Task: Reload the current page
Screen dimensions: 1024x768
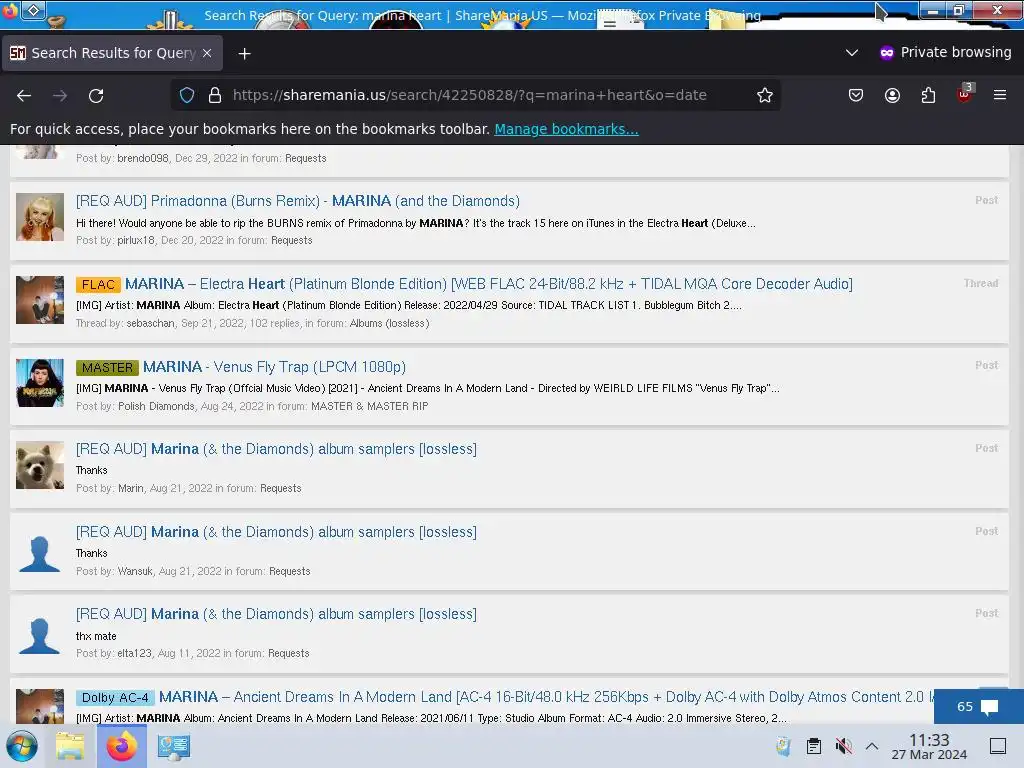Action: pyautogui.click(x=96, y=95)
